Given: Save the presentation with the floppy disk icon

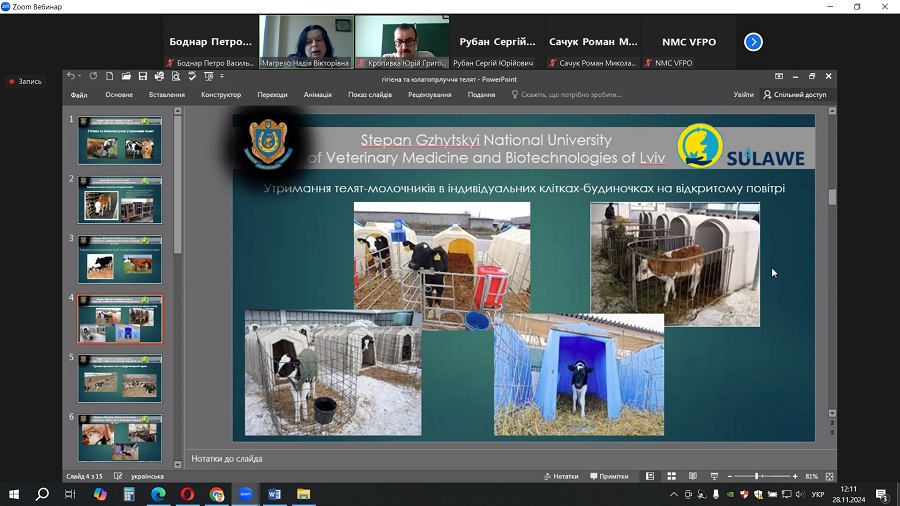Looking at the screenshot, I should click(x=143, y=76).
